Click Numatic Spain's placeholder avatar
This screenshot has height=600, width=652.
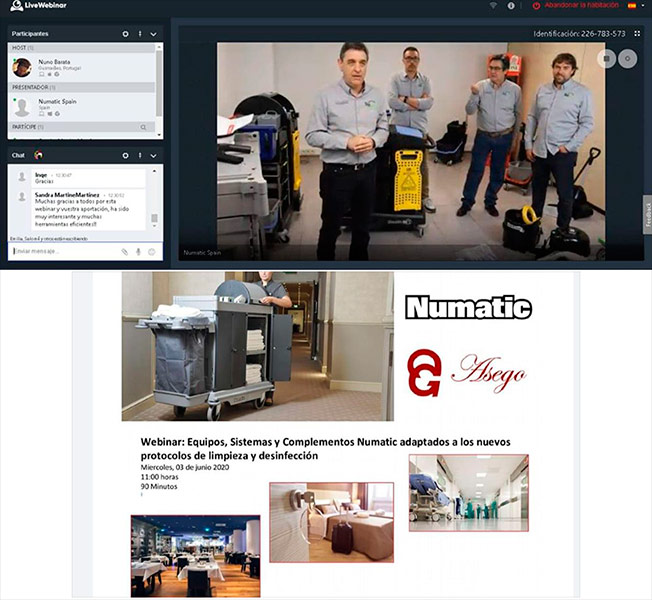22,107
